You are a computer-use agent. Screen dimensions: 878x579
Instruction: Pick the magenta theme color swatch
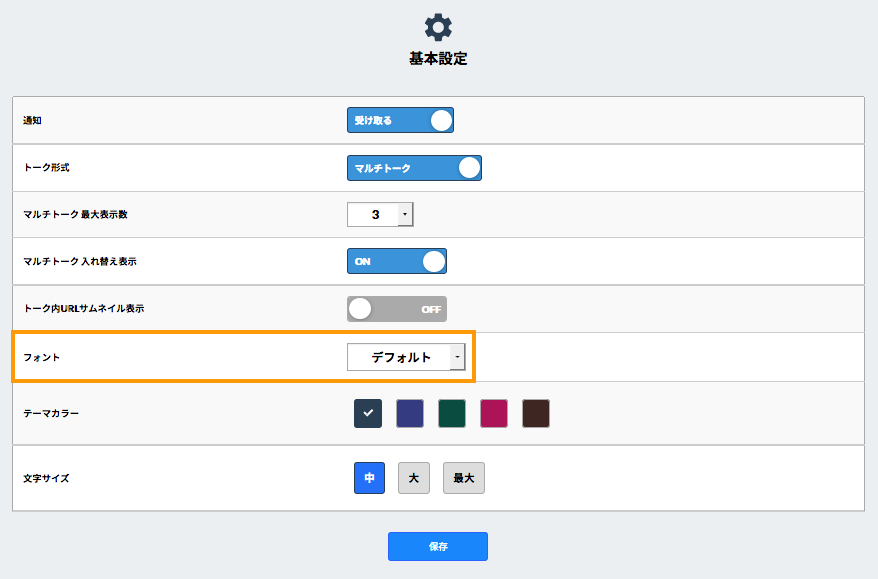coord(494,413)
